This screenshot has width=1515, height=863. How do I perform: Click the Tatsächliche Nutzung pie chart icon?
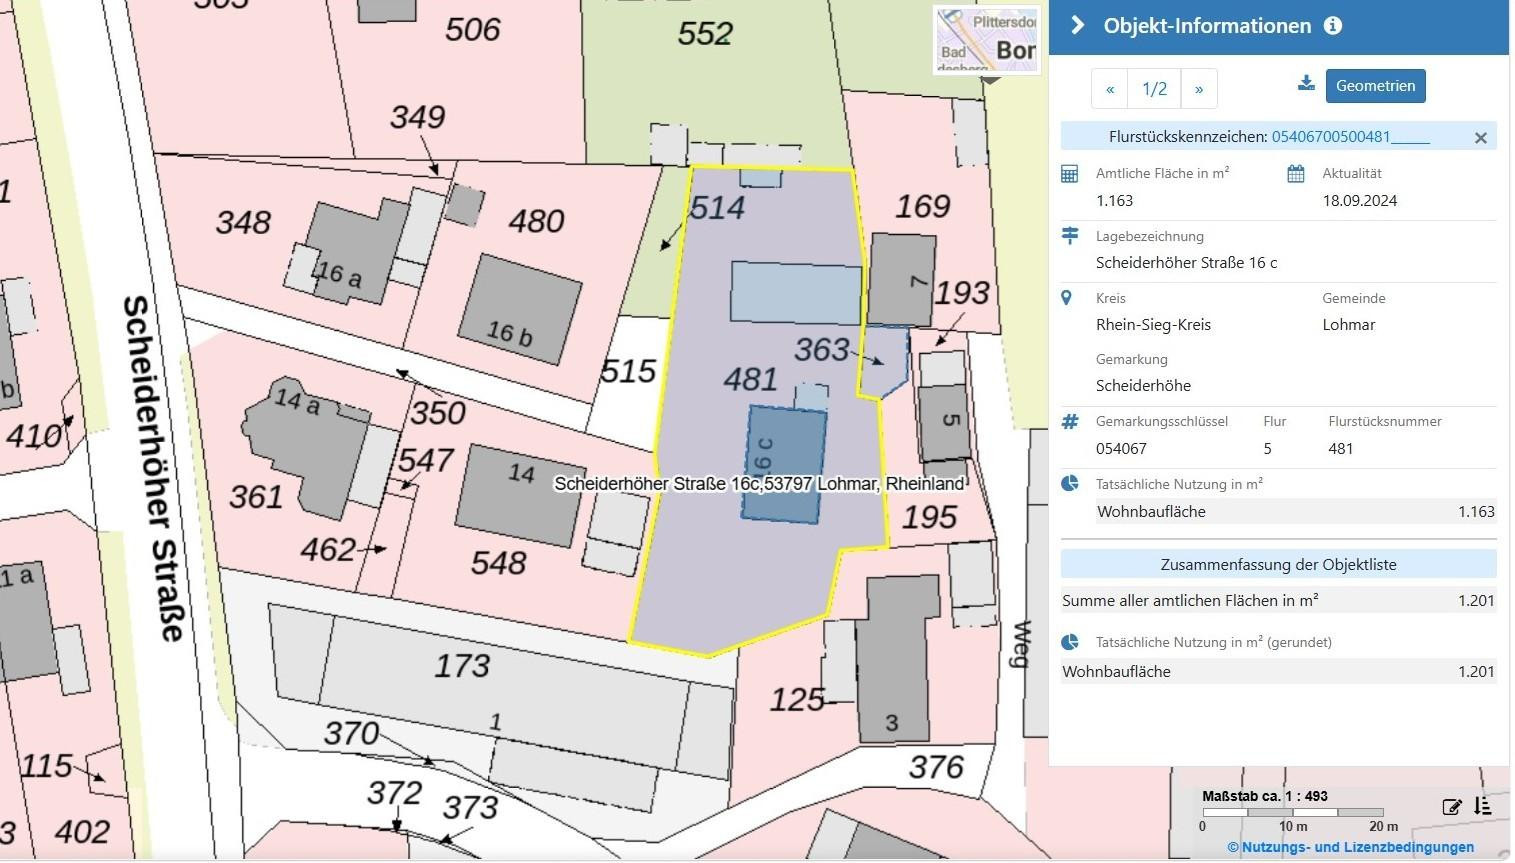[1069, 484]
